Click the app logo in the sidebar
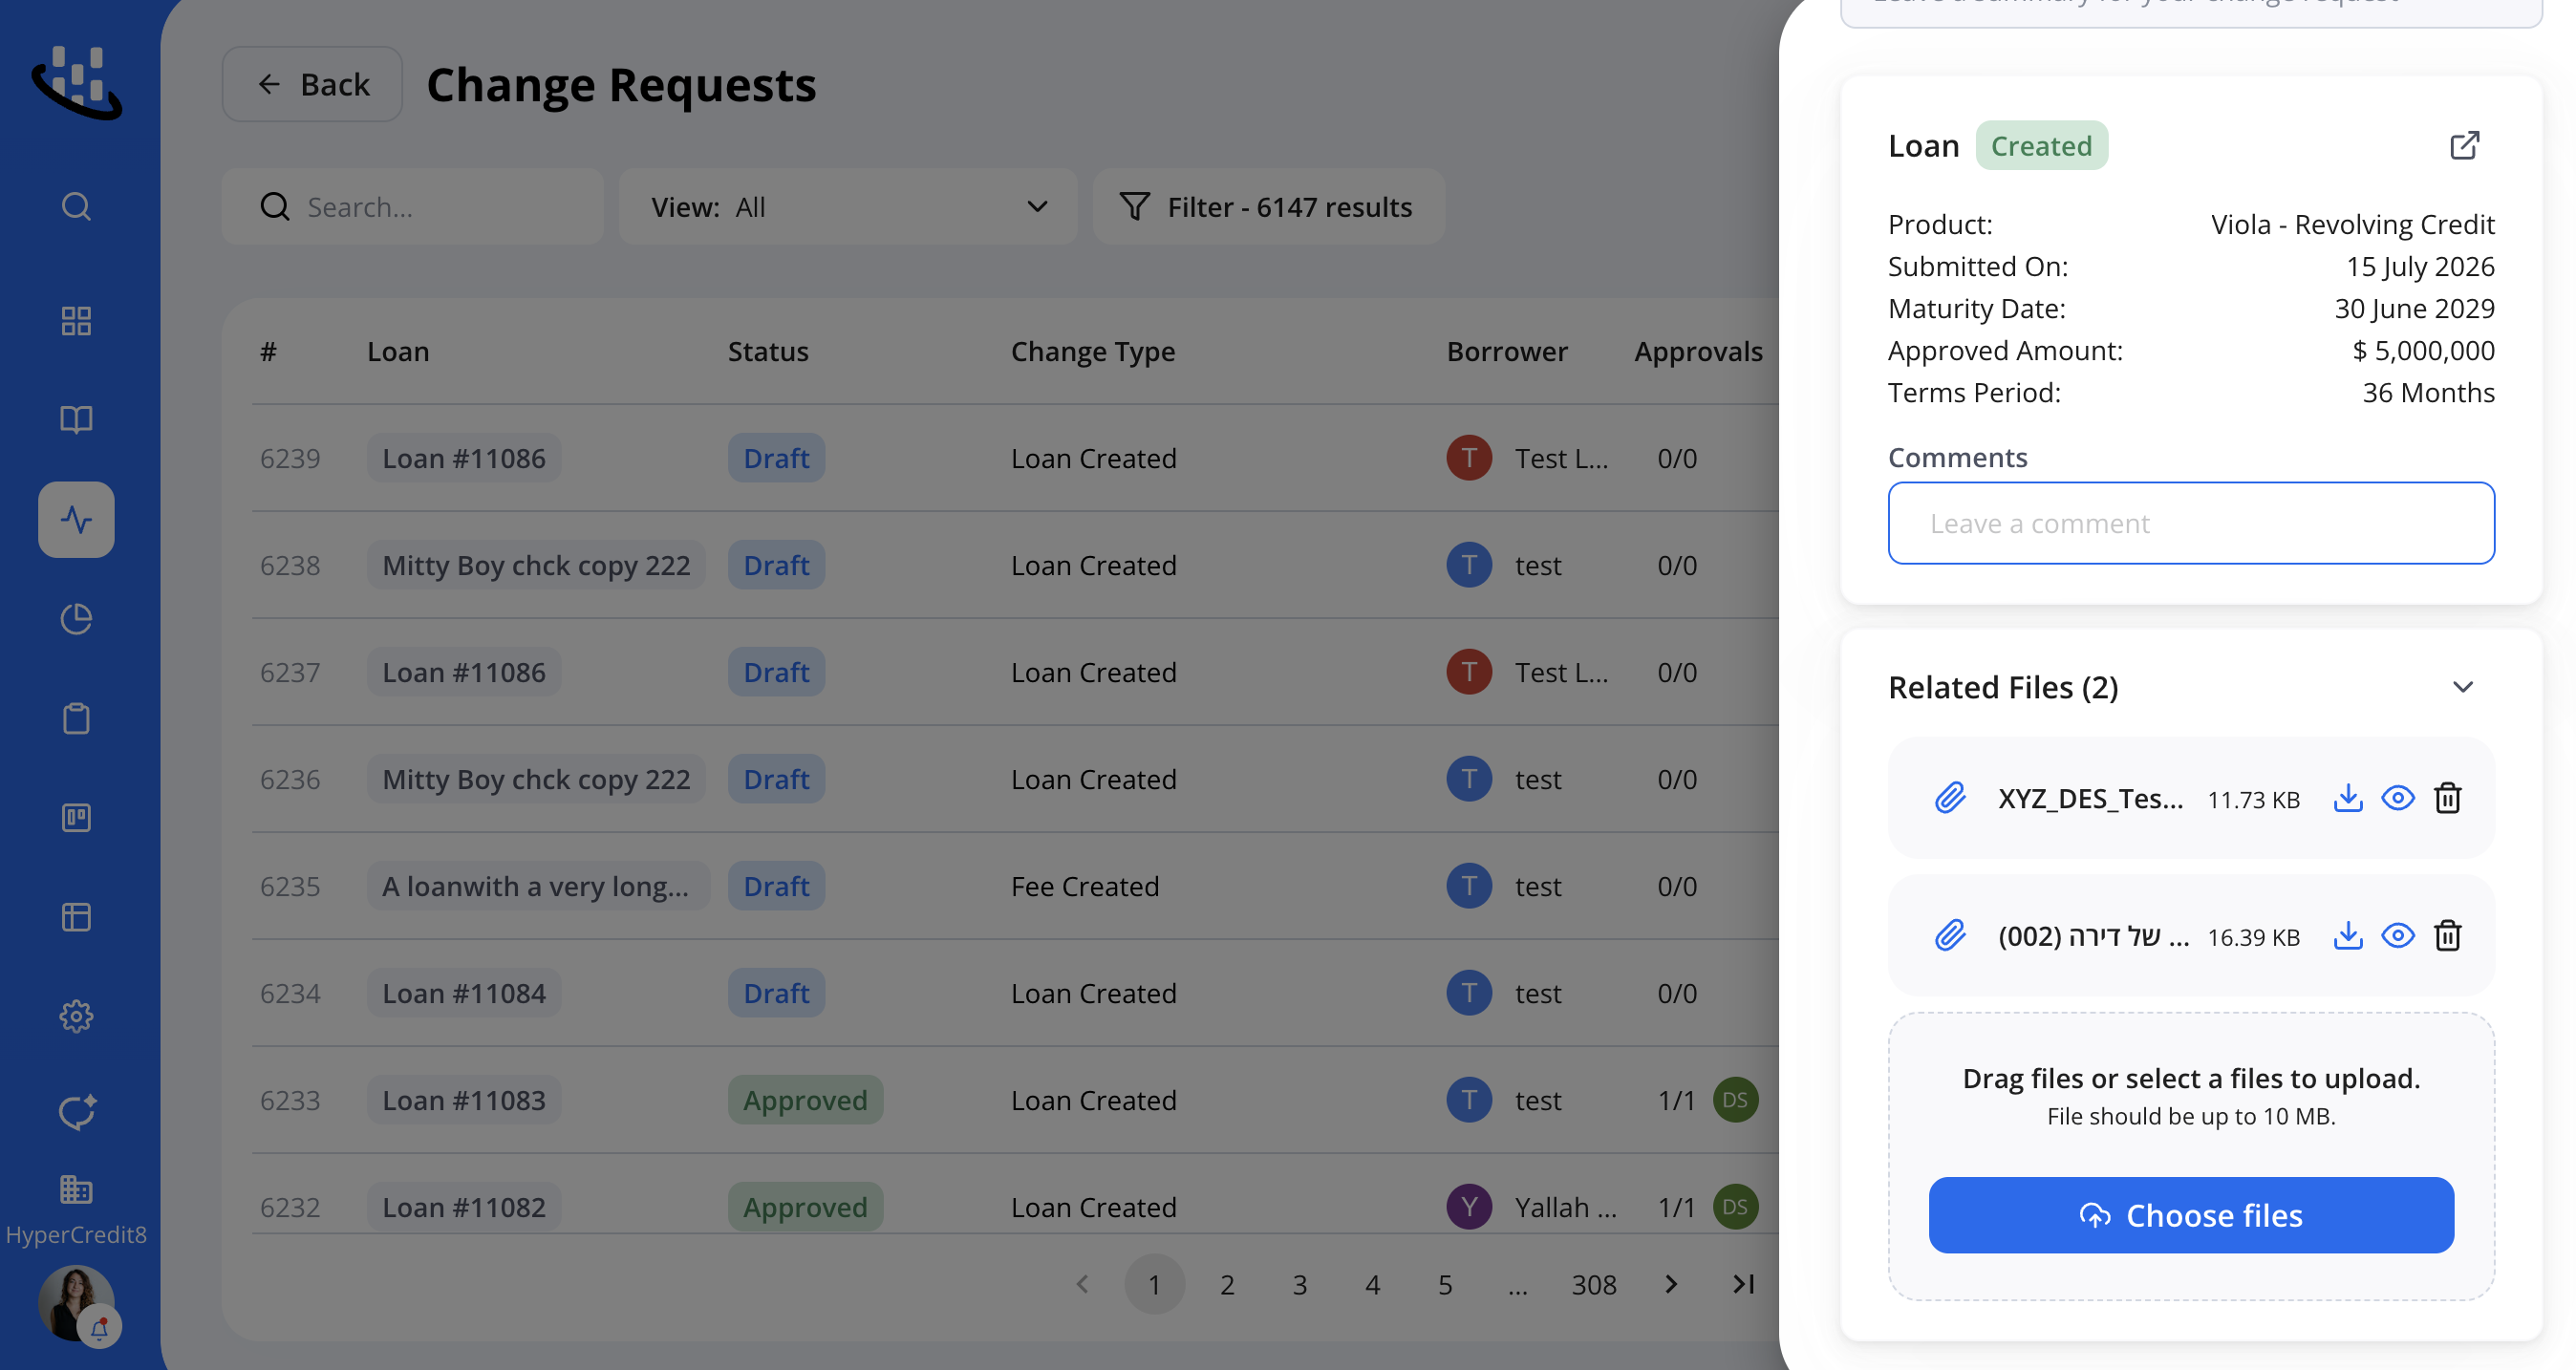 pyautogui.click(x=76, y=83)
